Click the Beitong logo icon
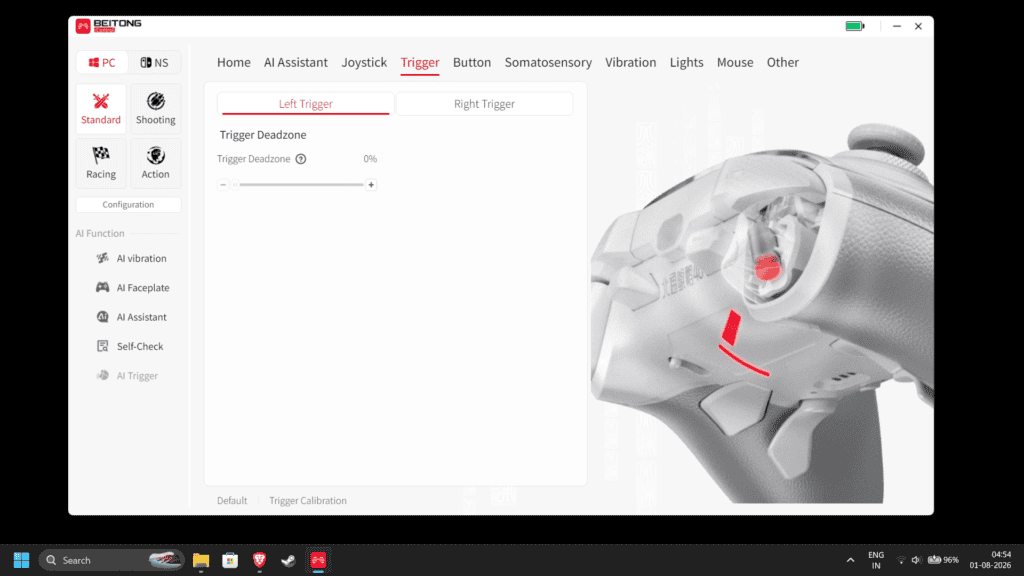 [x=83, y=26]
